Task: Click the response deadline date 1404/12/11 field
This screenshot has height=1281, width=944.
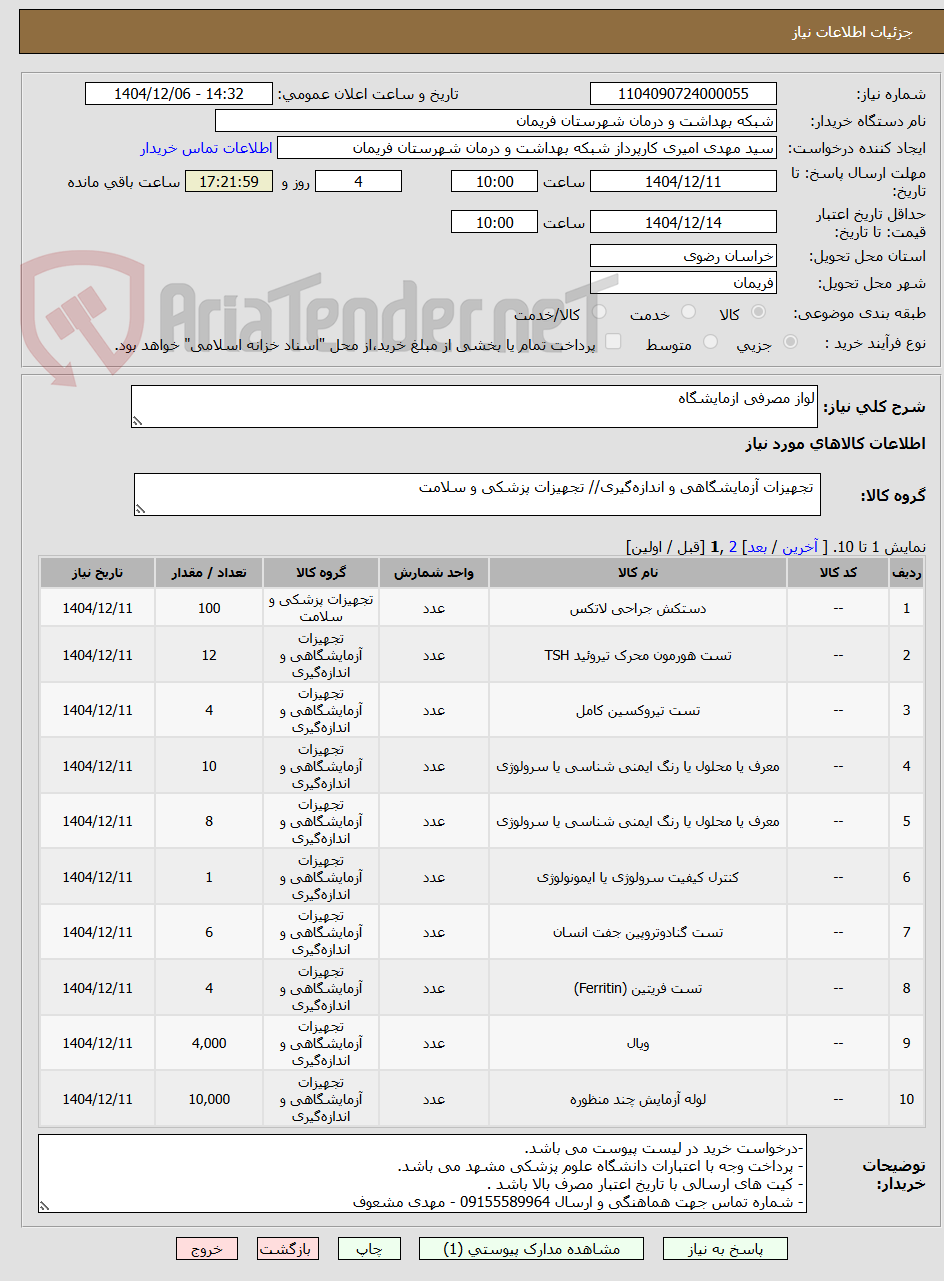Action: 683,181
